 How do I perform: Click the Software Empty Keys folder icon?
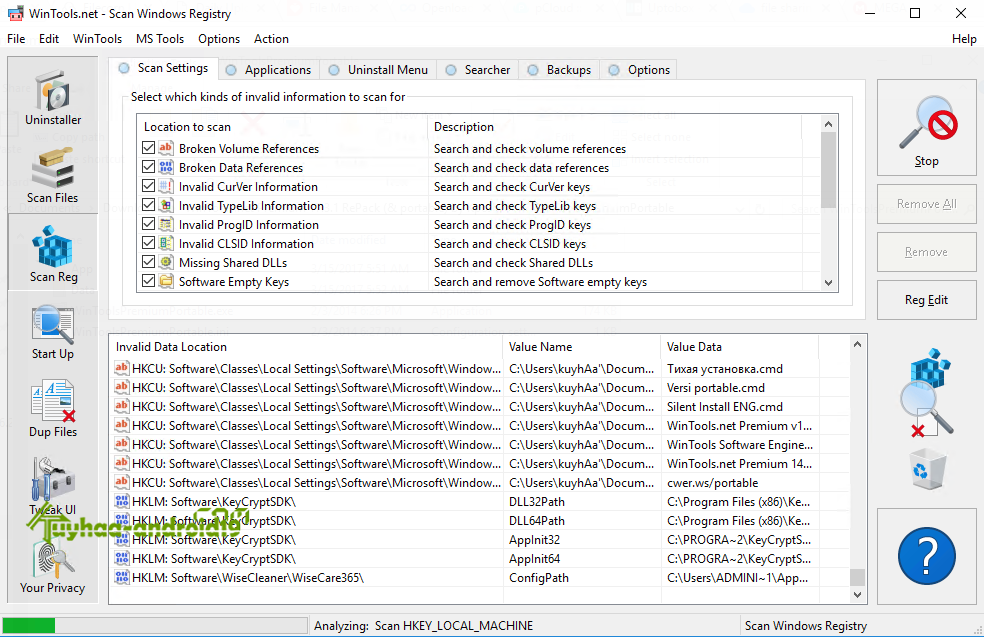(166, 281)
